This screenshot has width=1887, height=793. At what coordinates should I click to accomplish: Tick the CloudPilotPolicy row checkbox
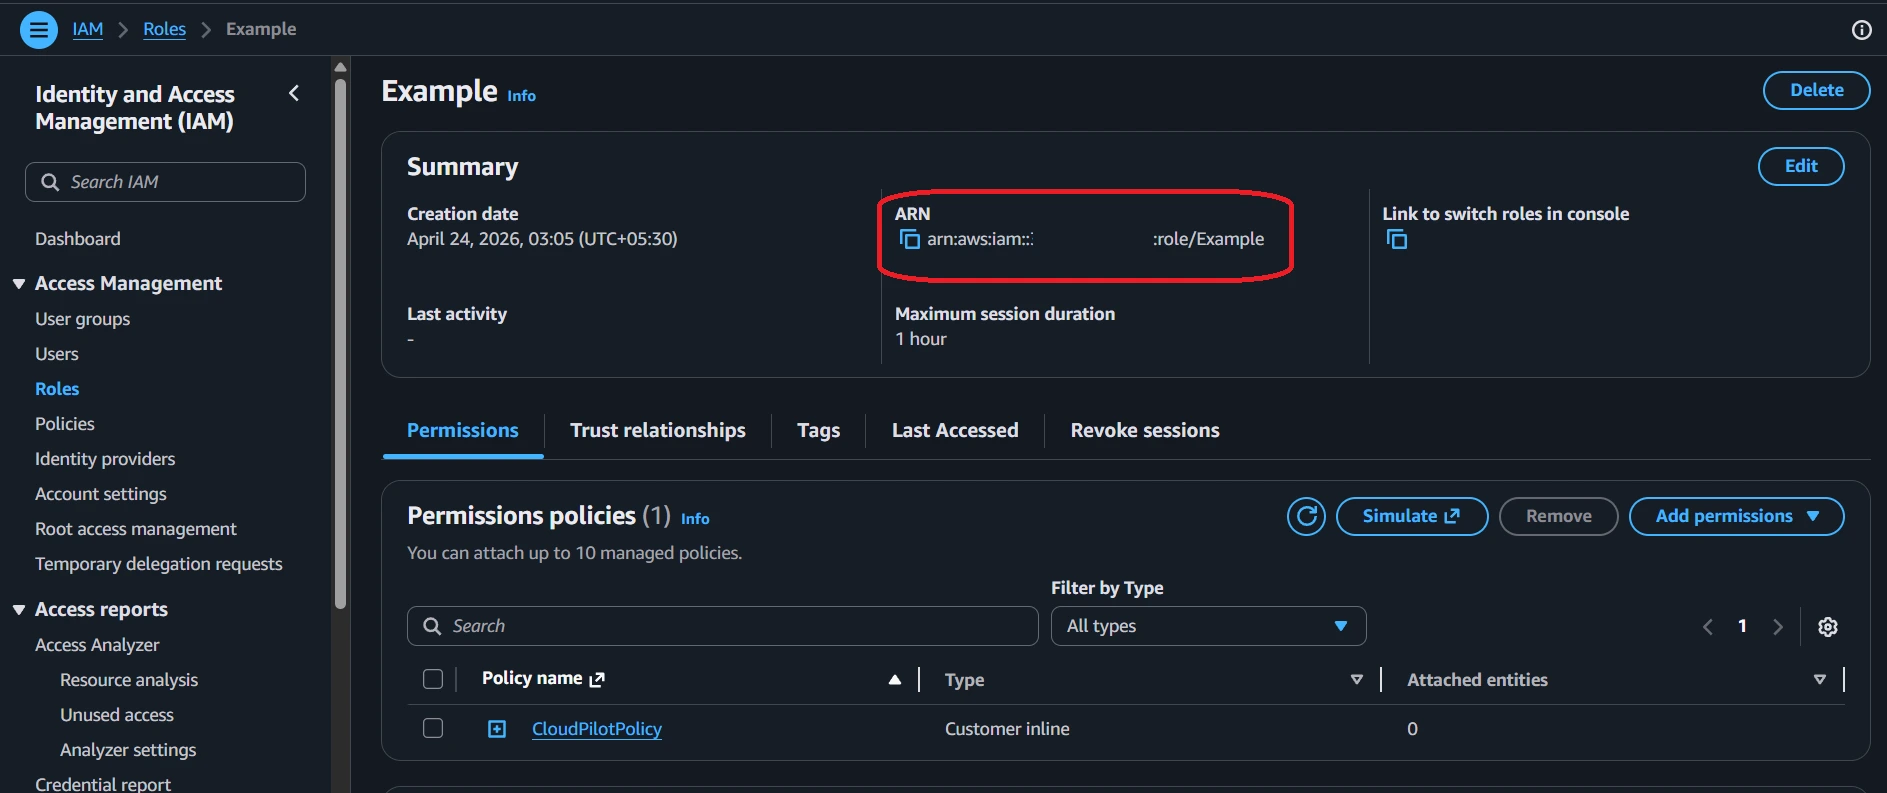433,728
